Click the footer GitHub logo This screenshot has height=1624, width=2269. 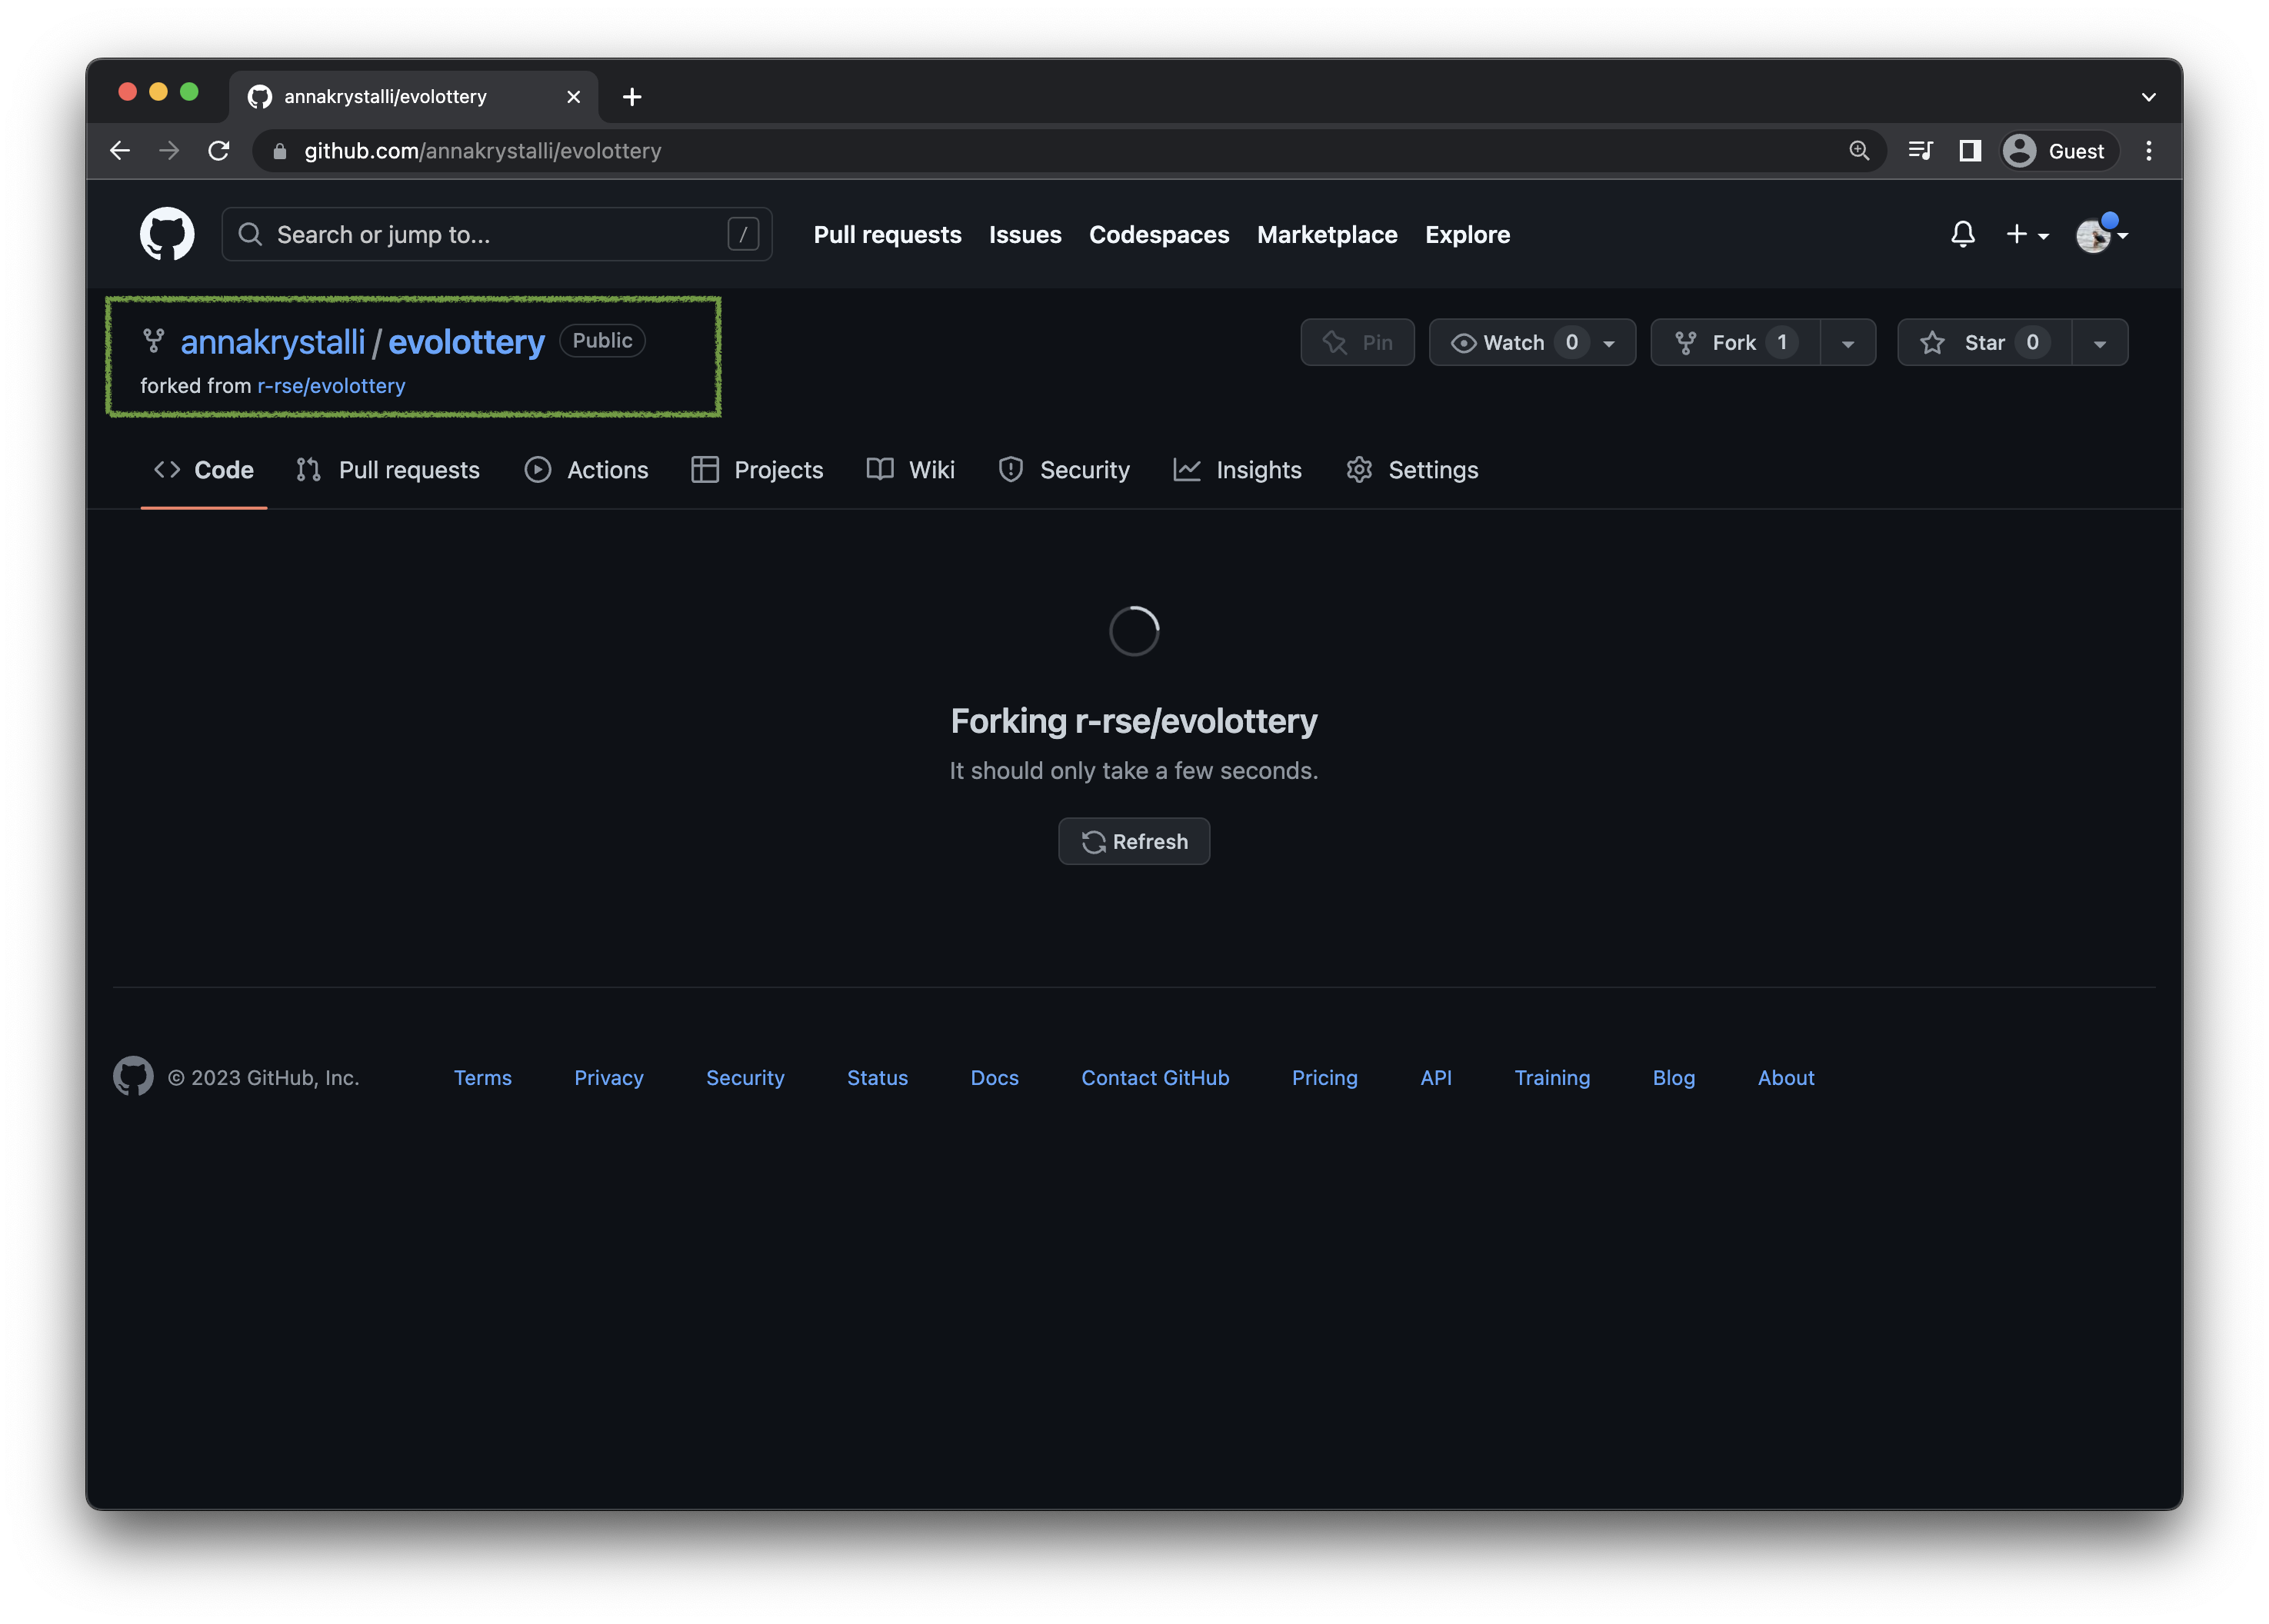[x=133, y=1076]
